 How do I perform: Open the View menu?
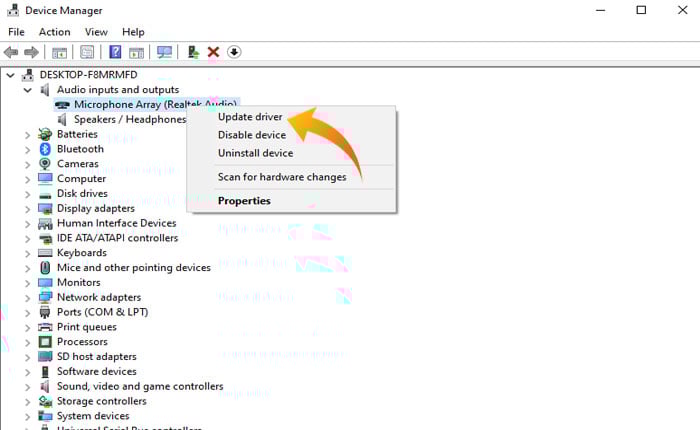[x=96, y=32]
